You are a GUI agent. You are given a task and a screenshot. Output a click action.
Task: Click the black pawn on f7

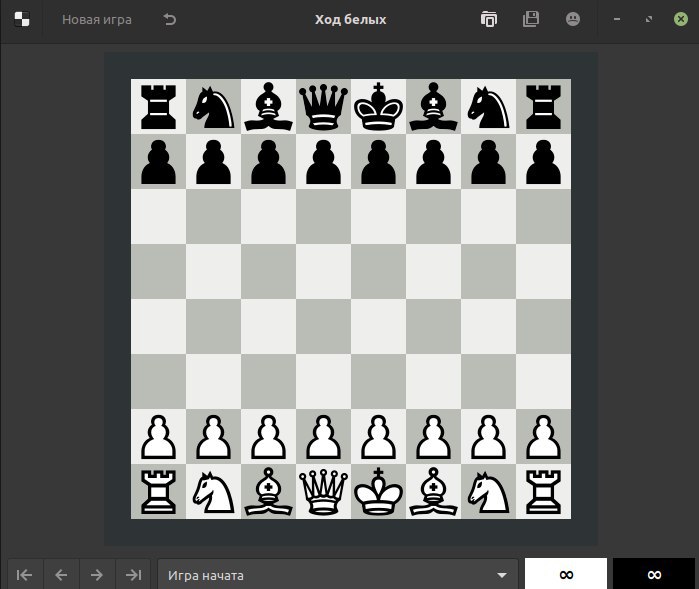click(433, 161)
